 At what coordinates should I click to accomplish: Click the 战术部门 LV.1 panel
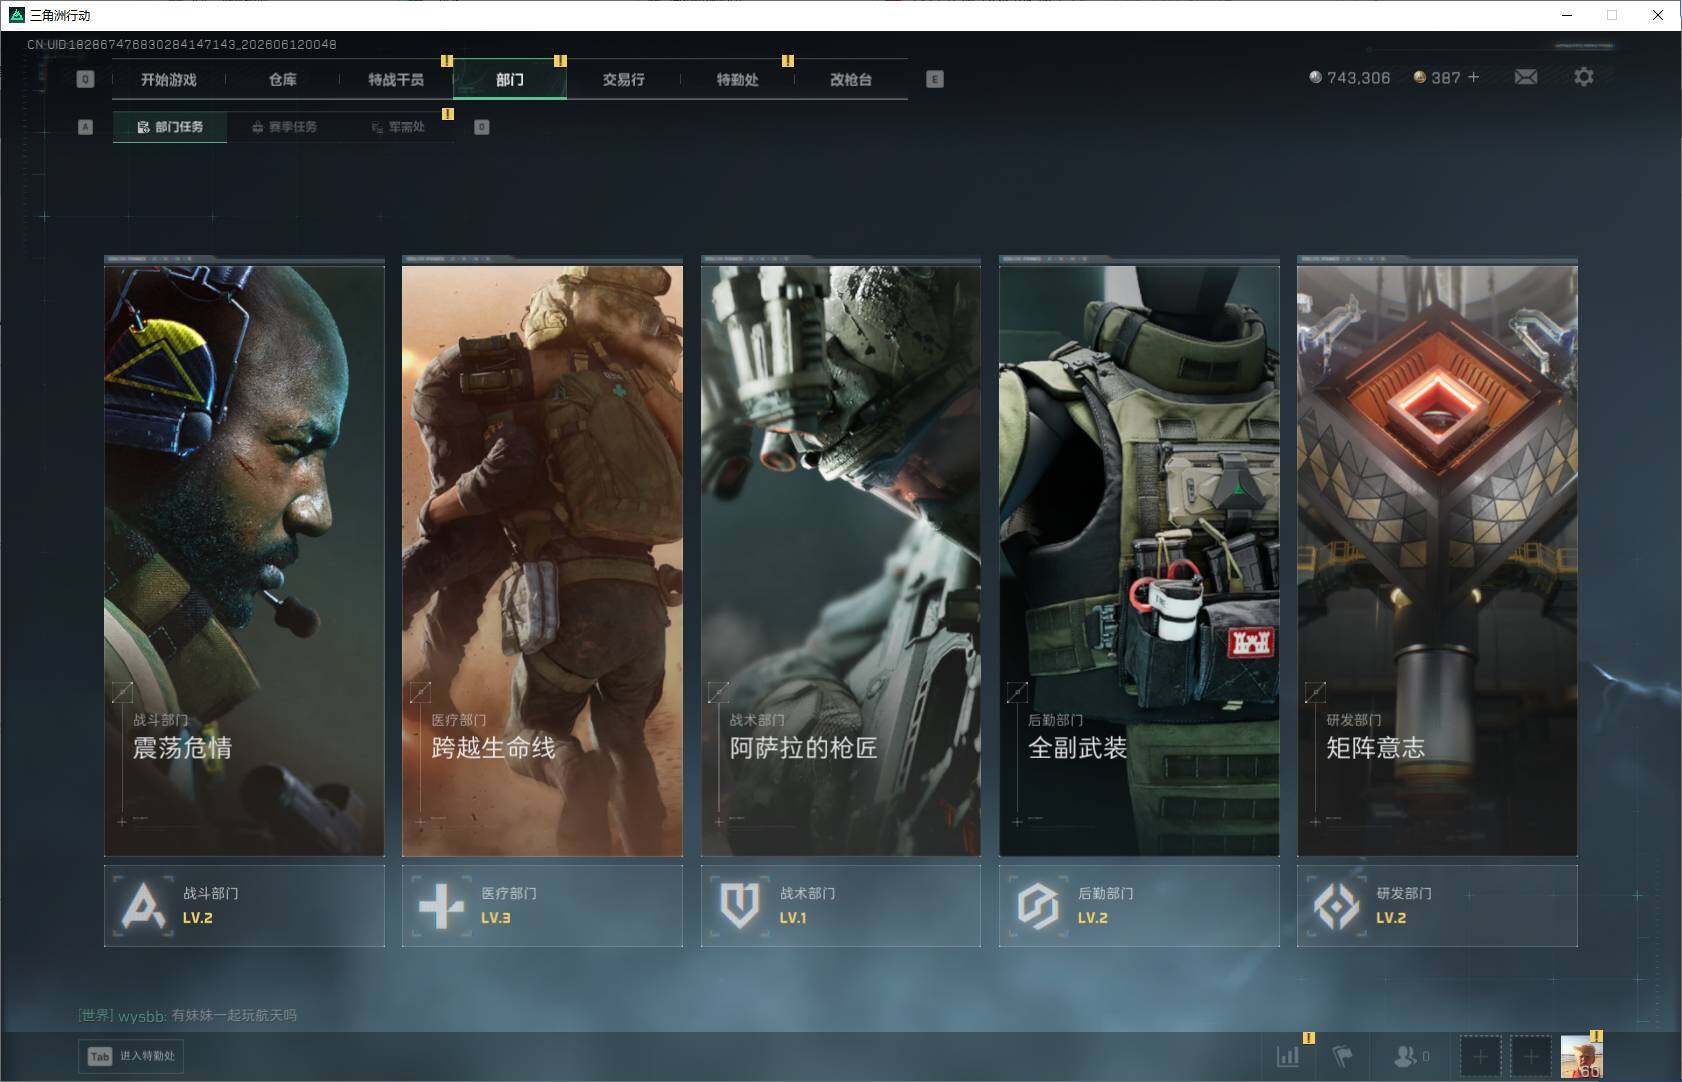tap(841, 906)
